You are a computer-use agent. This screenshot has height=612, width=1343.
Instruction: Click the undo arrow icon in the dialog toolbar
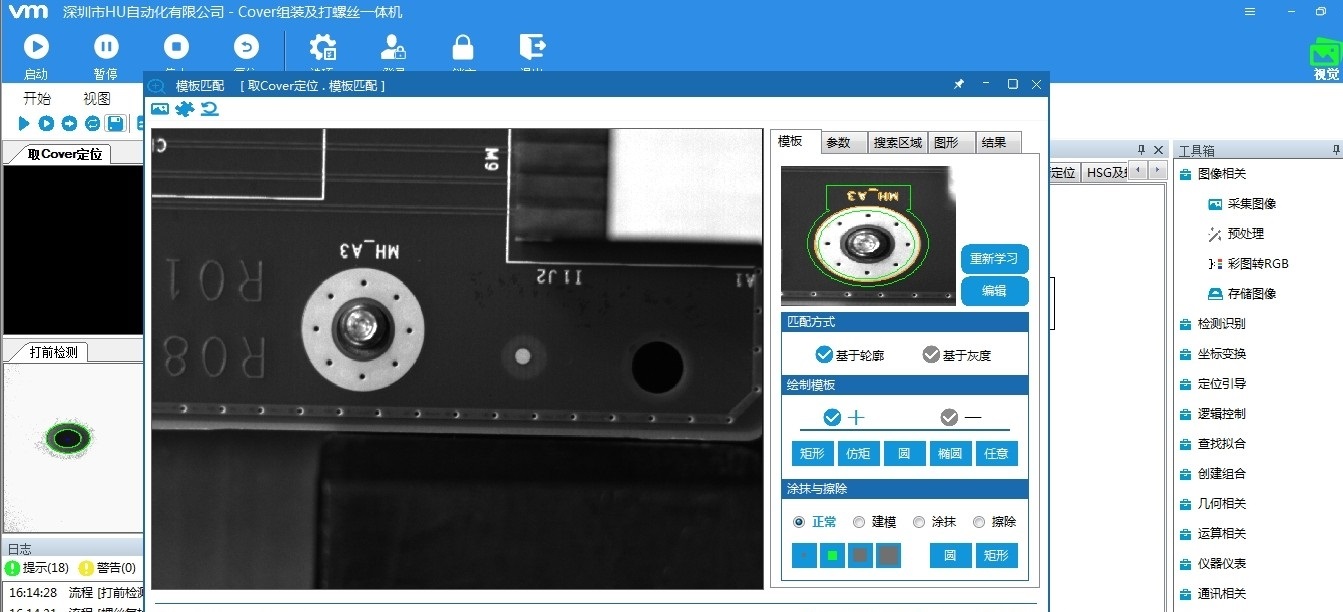click(210, 109)
